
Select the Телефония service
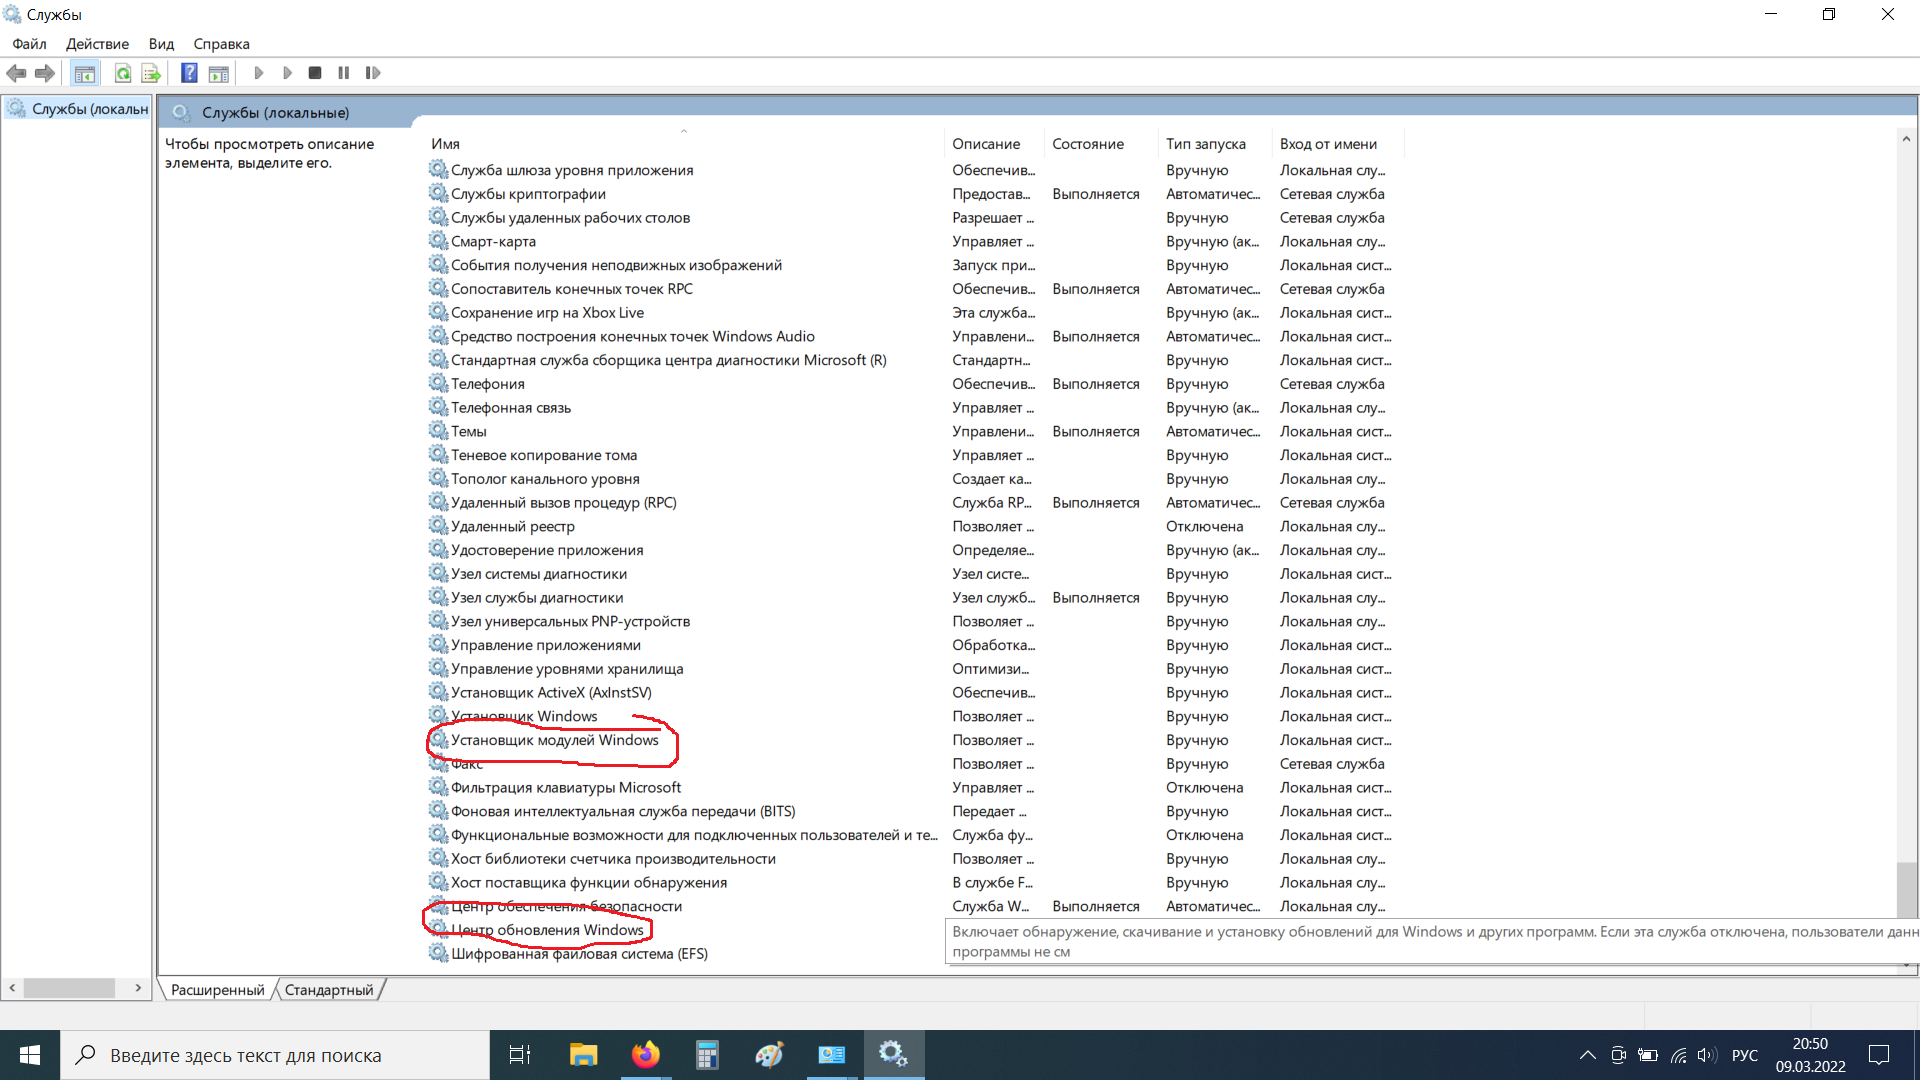pos(487,384)
